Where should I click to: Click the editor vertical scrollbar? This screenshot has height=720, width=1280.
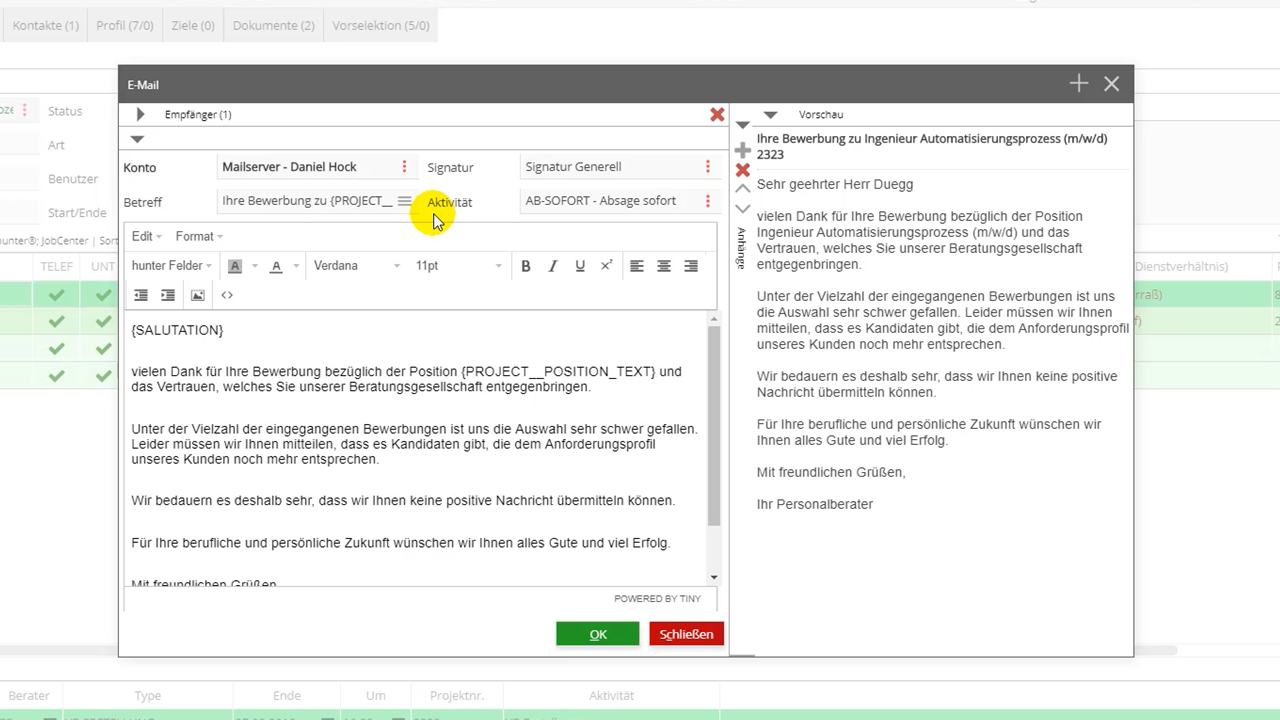(714, 425)
